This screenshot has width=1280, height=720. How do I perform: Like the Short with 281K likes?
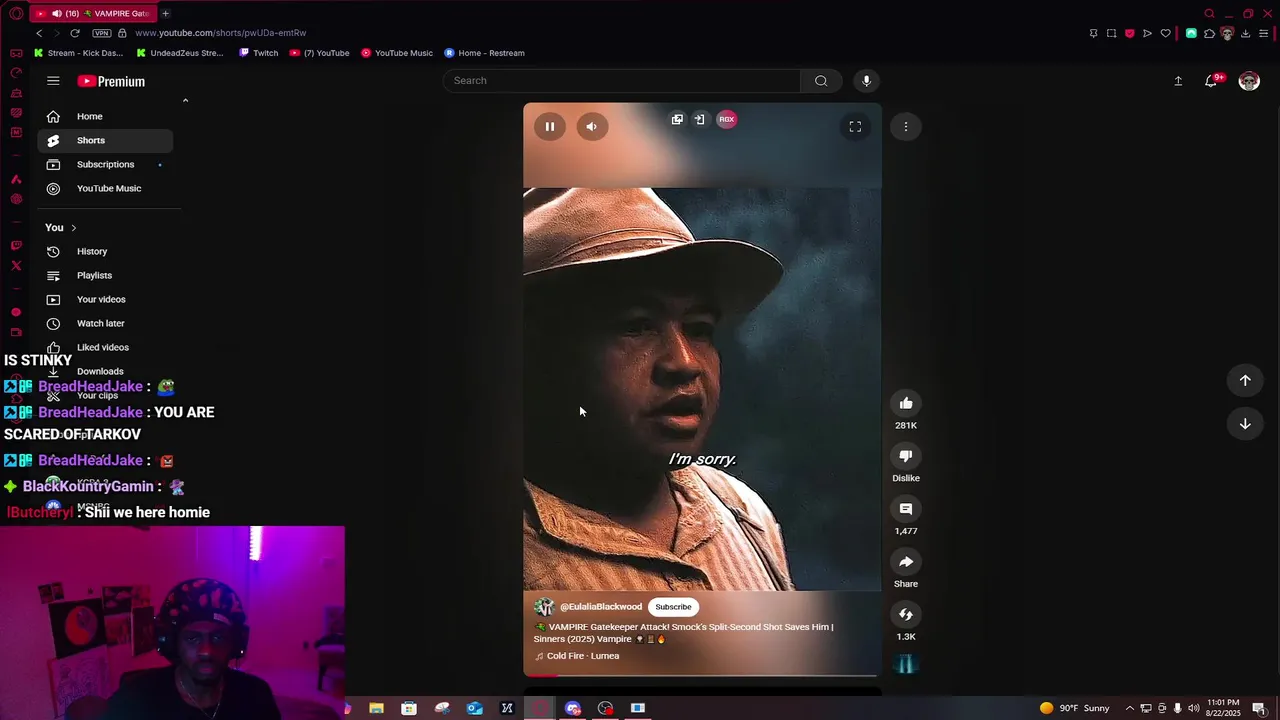pyautogui.click(x=906, y=403)
